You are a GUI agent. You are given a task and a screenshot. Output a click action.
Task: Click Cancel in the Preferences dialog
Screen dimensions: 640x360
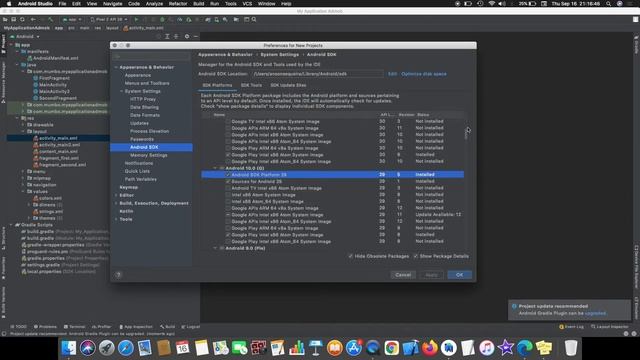tap(403, 275)
